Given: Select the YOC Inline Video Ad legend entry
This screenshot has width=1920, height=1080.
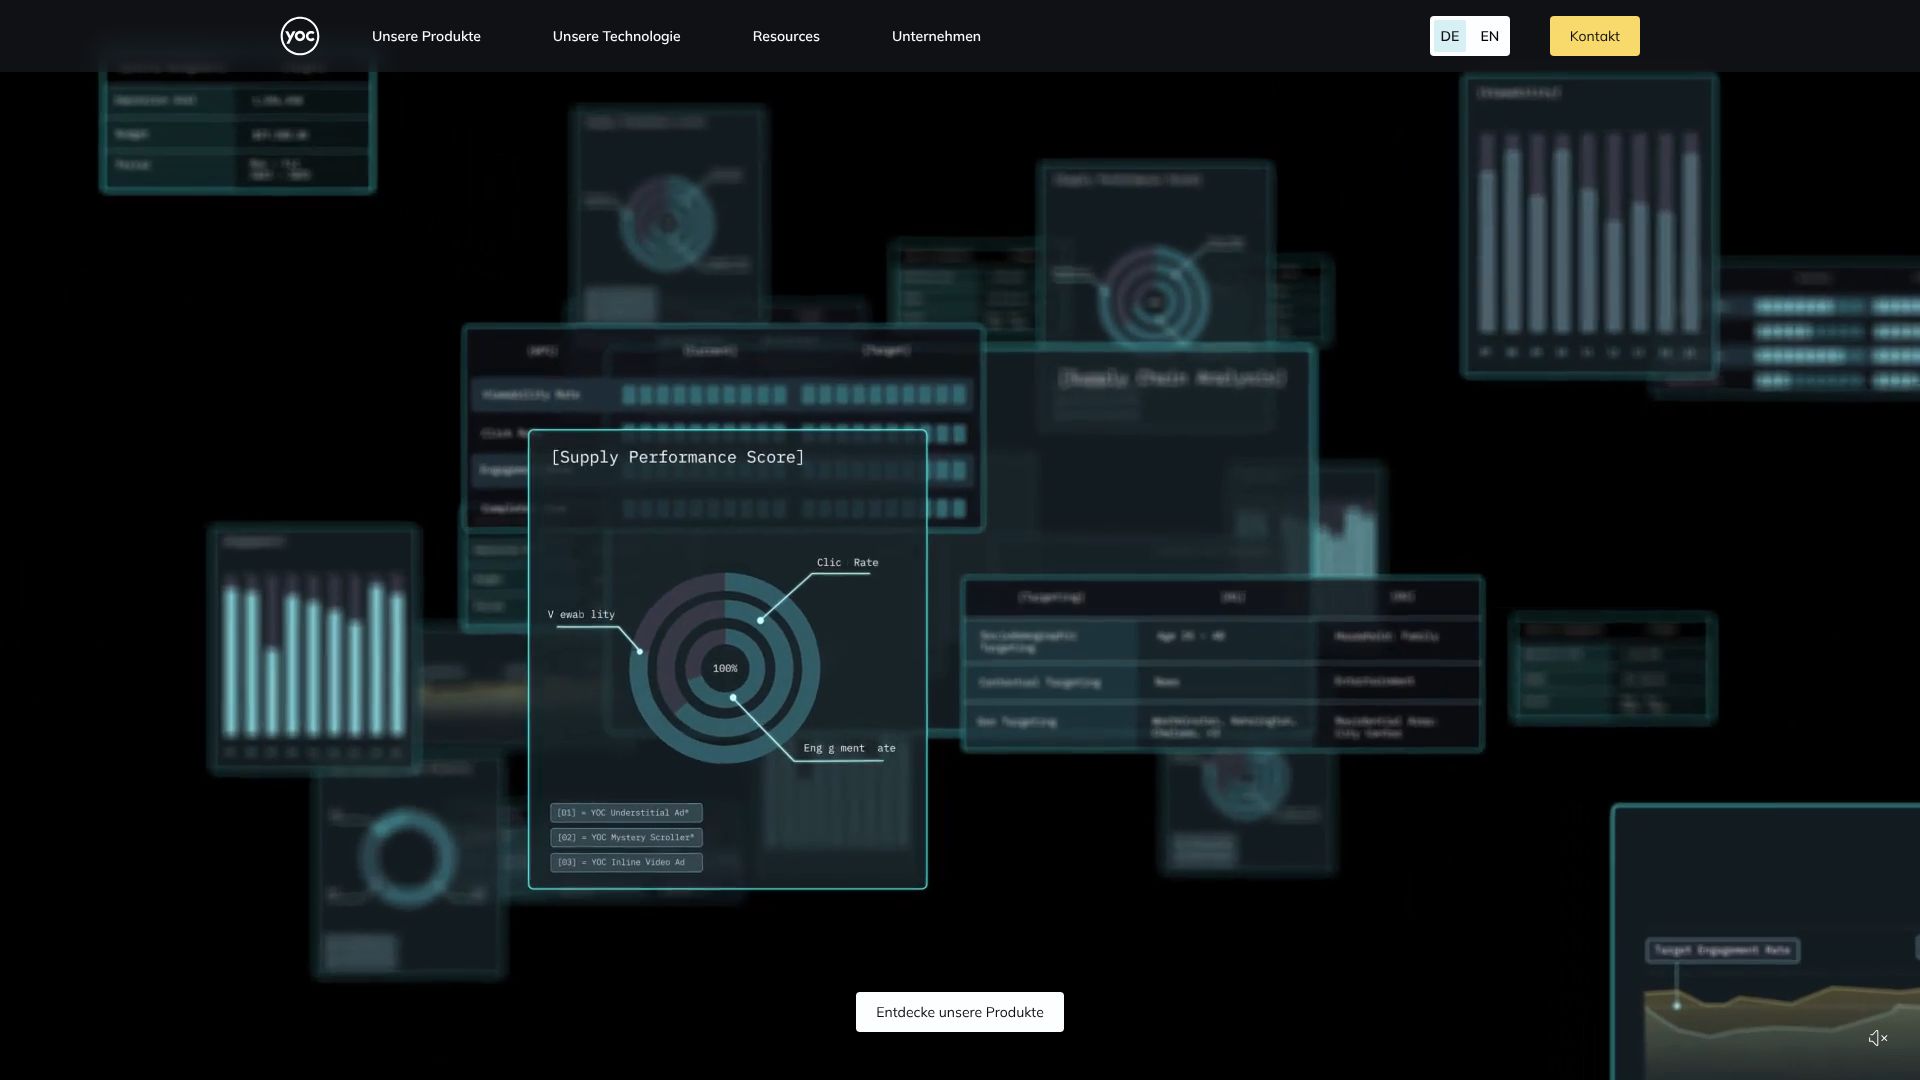Looking at the screenshot, I should click(x=625, y=862).
